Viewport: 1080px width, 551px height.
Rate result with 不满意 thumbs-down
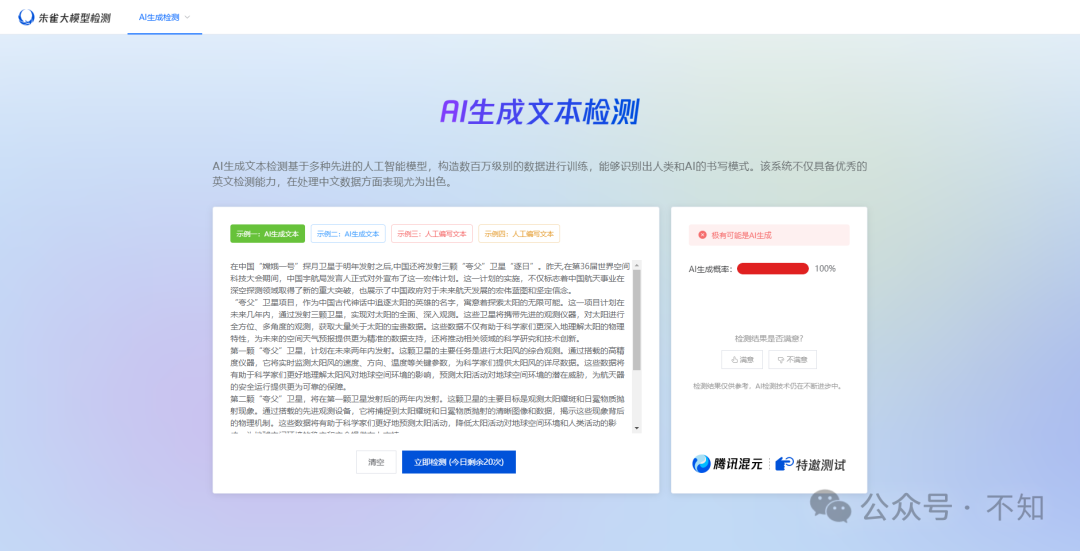click(x=791, y=359)
